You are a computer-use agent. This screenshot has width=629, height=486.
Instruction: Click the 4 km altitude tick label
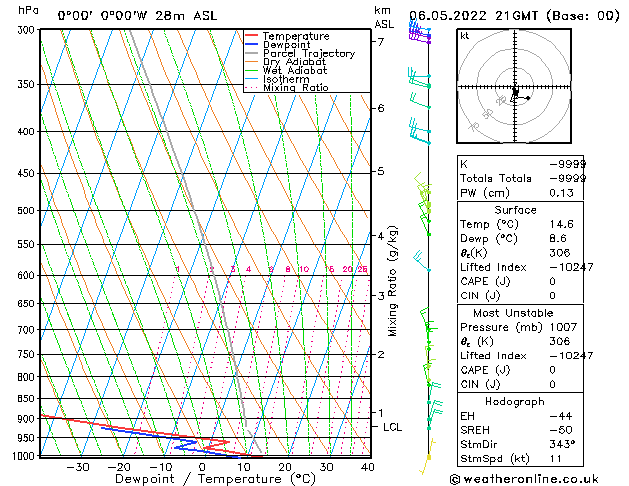click(381, 236)
